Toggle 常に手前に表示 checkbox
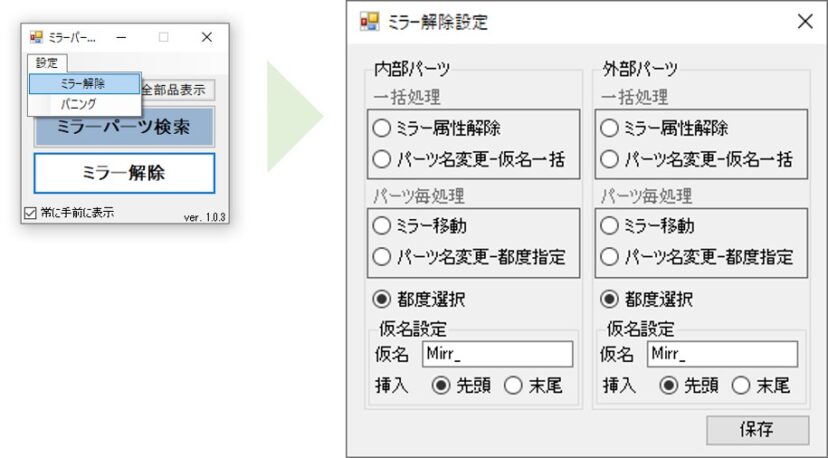Image resolution: width=828 pixels, height=458 pixels. [30, 212]
